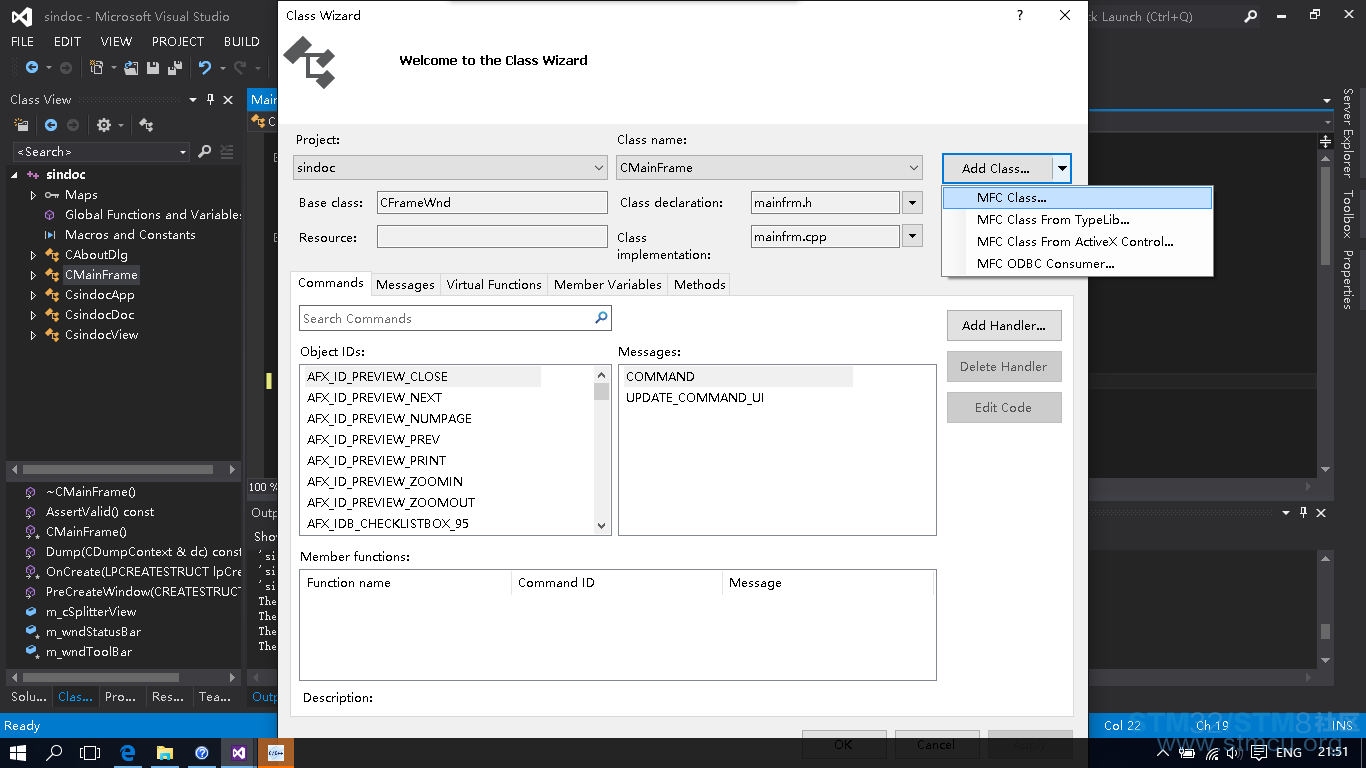
Task: Click the Delete Handler button
Action: tap(1004, 367)
